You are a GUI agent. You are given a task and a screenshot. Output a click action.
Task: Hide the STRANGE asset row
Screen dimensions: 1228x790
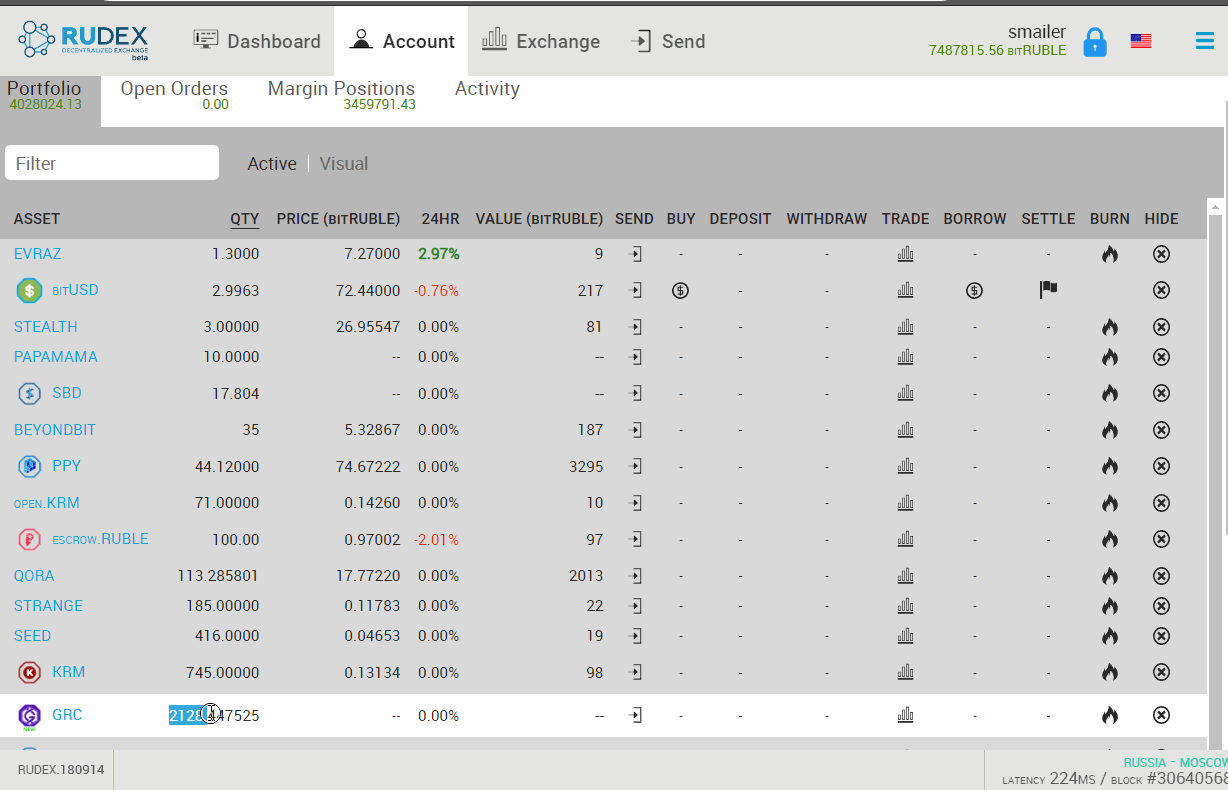[x=1161, y=606]
